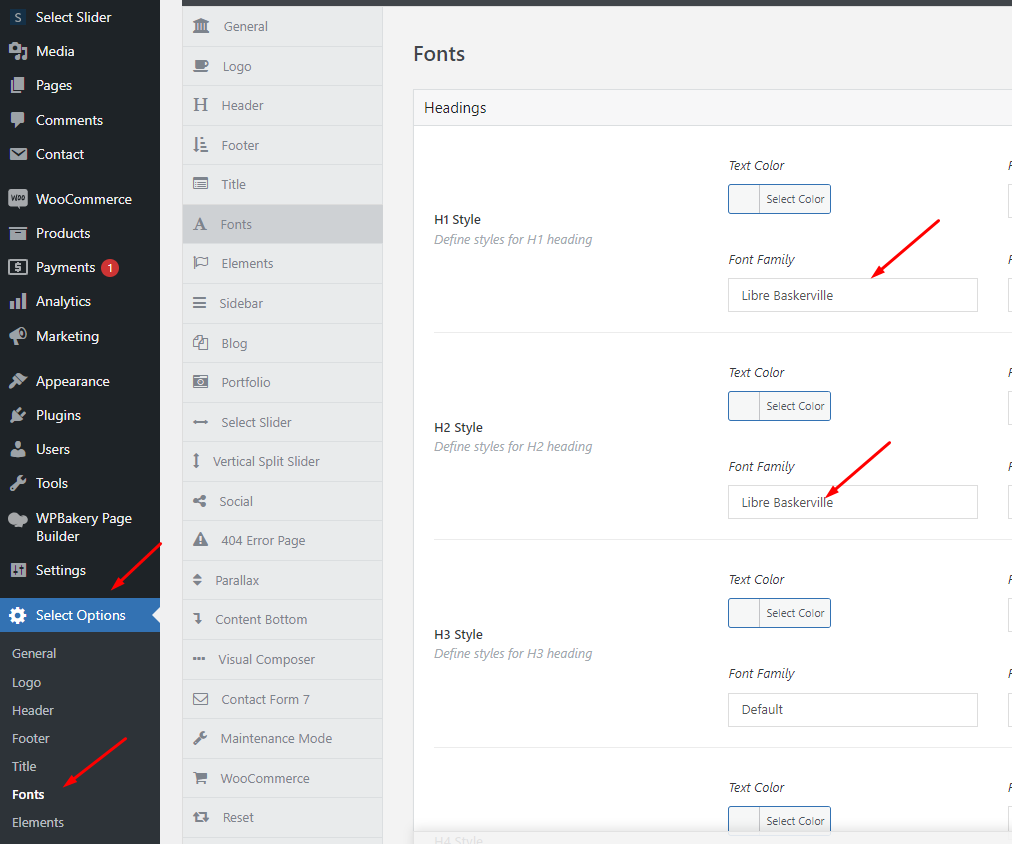Image resolution: width=1012 pixels, height=844 pixels.
Task: Click Select Color button for H2 Style
Action: click(795, 406)
